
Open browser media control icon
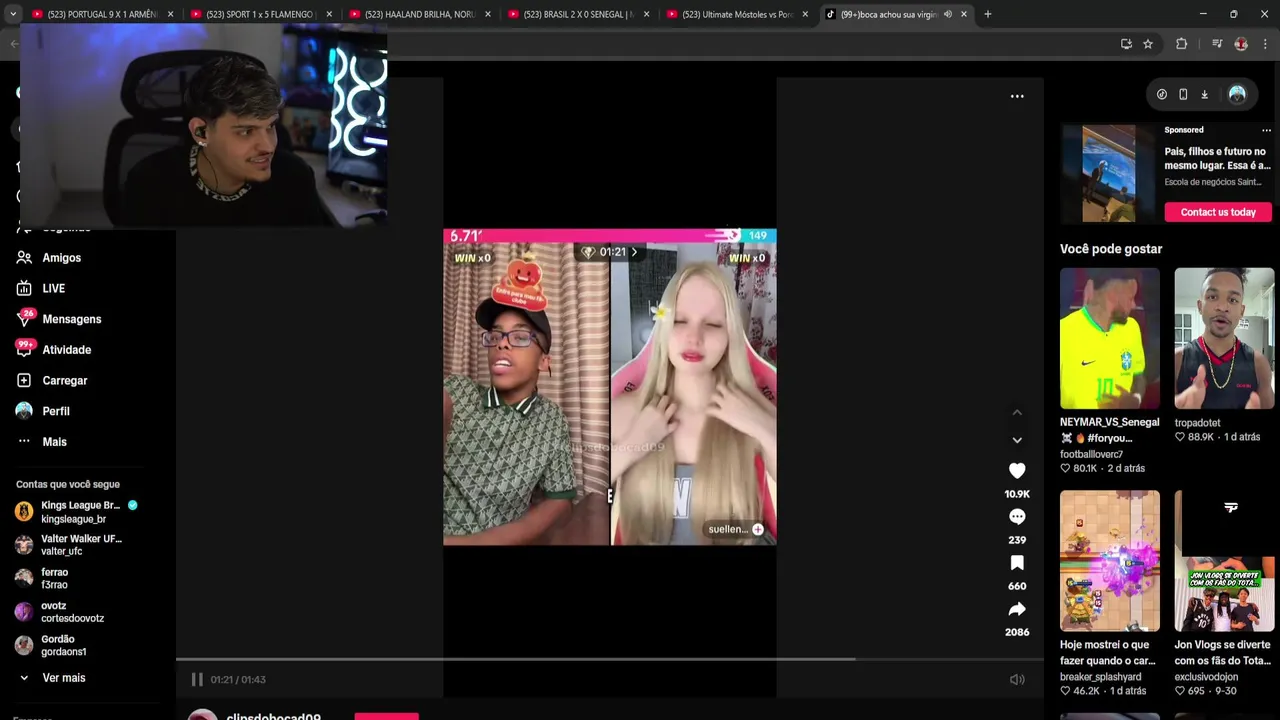[1217, 44]
